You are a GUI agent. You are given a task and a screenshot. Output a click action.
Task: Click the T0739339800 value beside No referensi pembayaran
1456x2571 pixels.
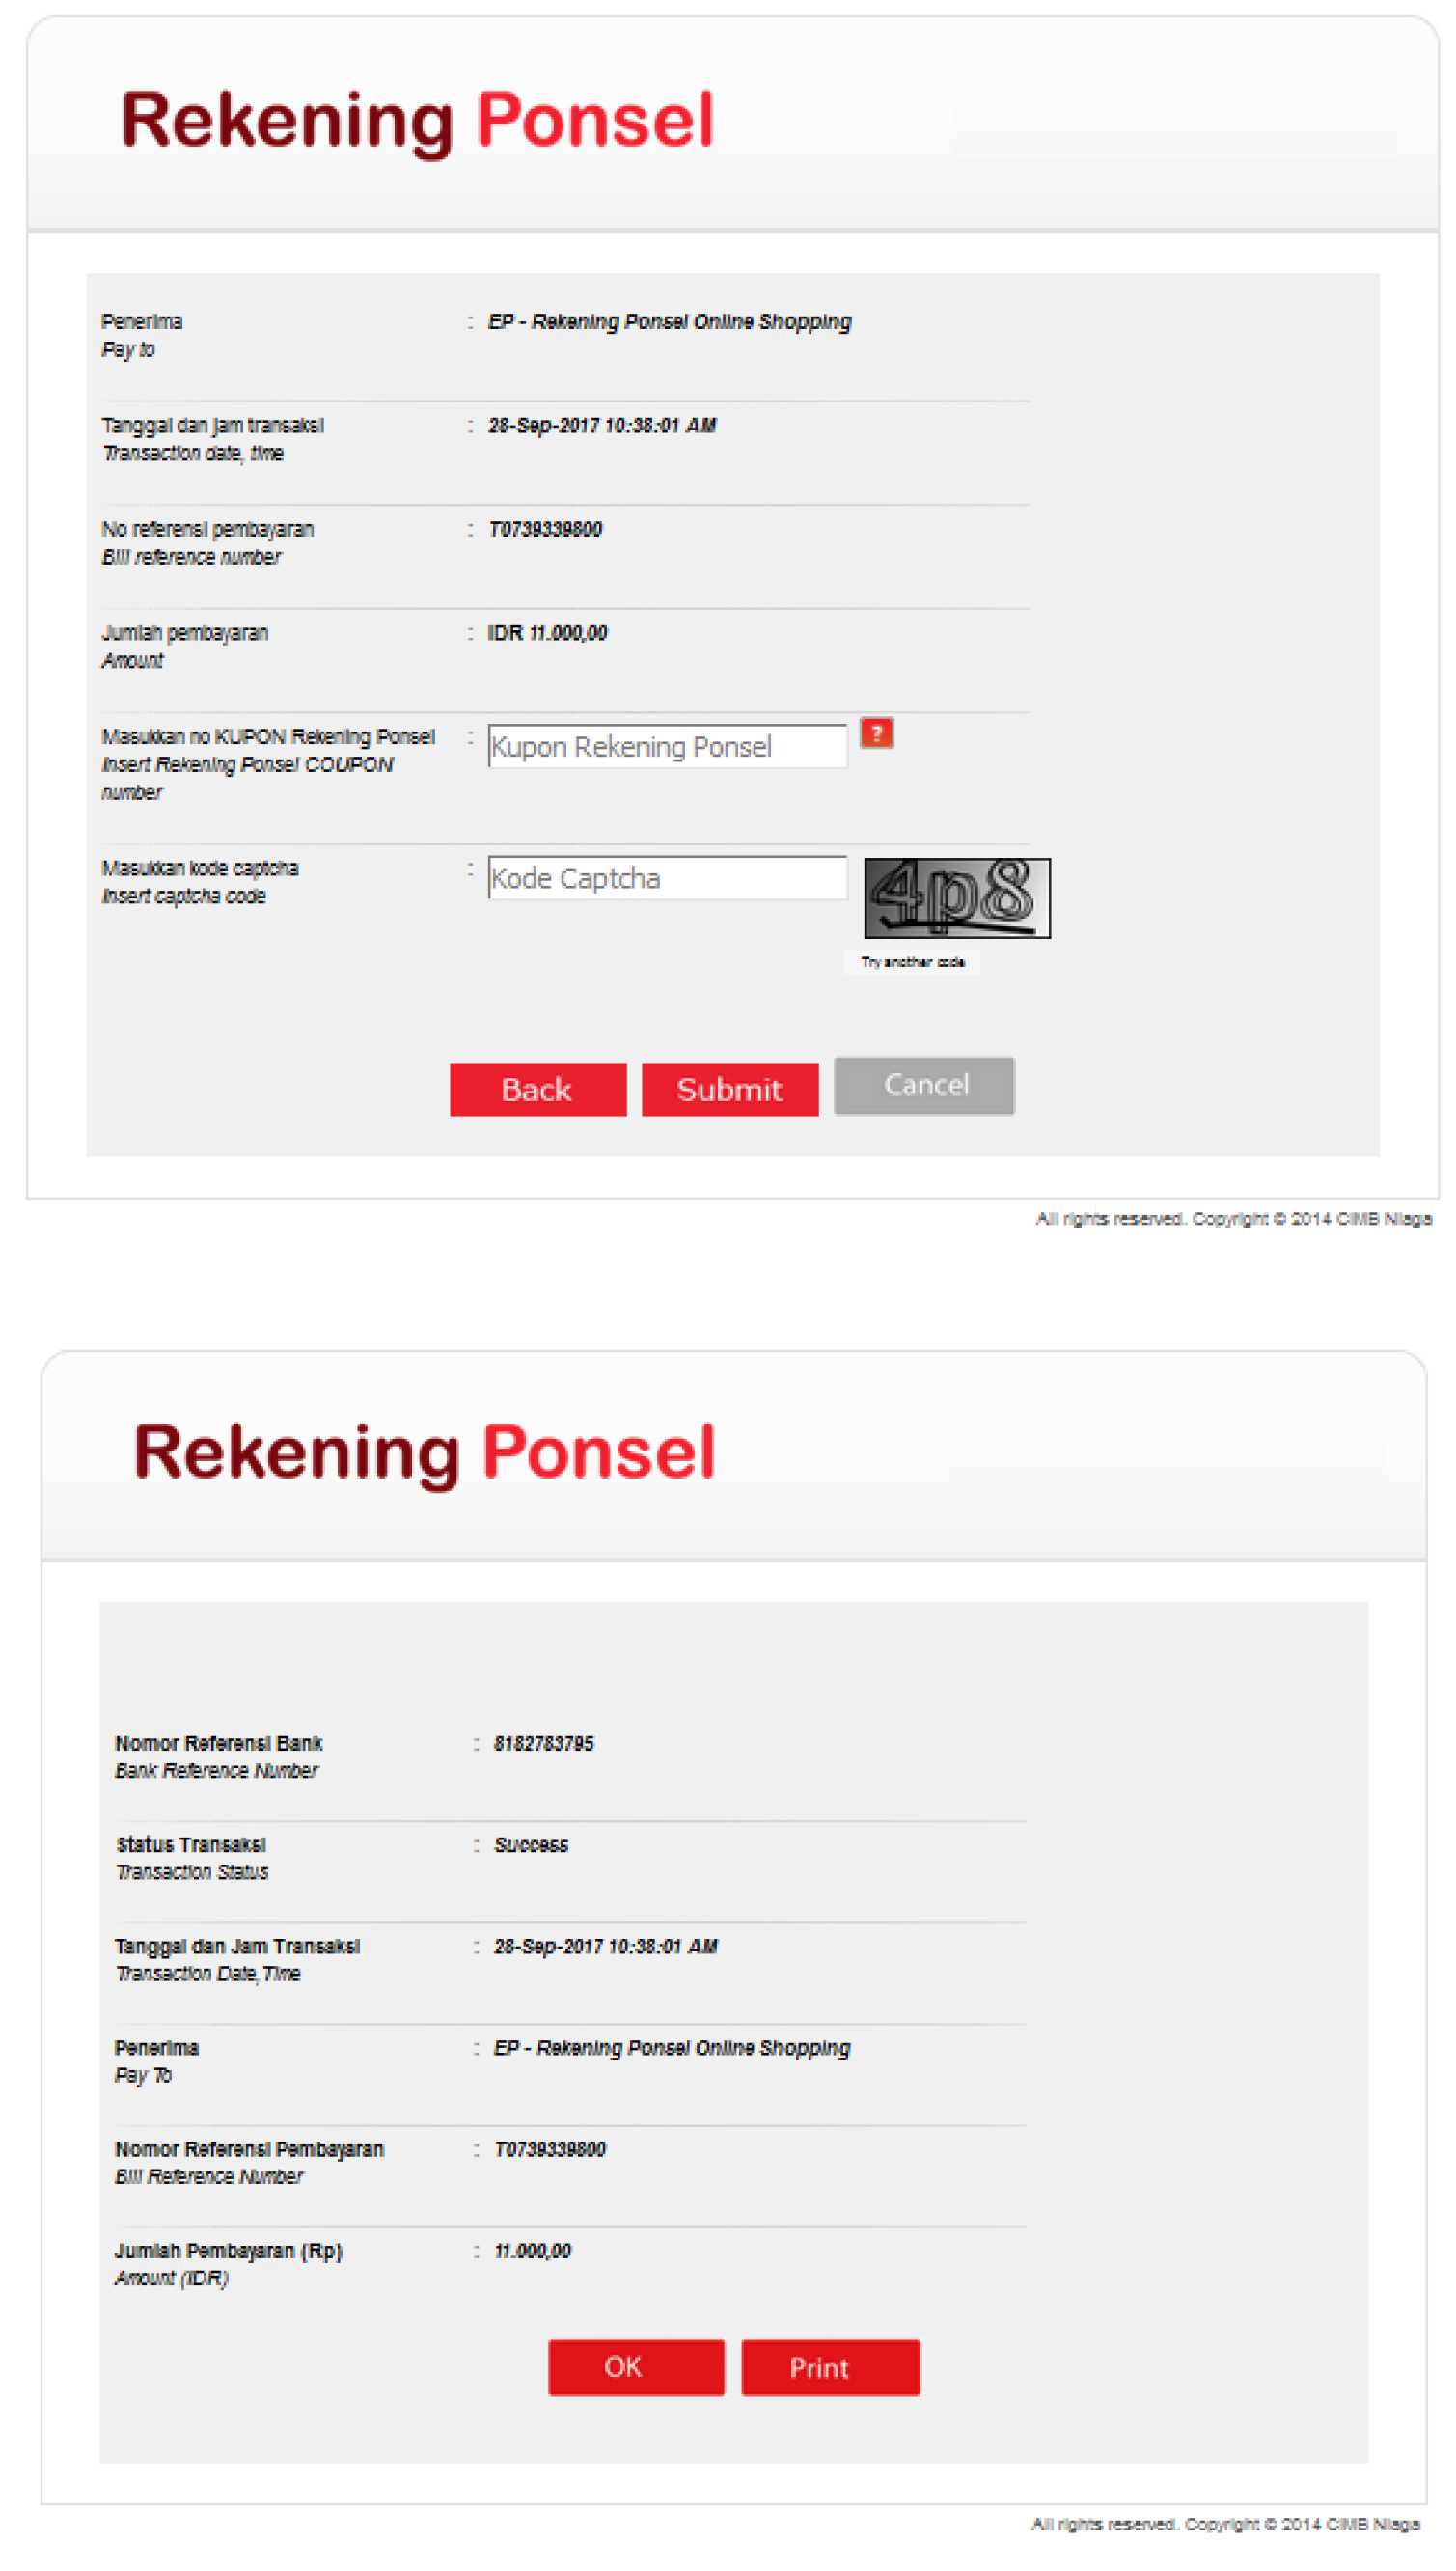point(545,529)
